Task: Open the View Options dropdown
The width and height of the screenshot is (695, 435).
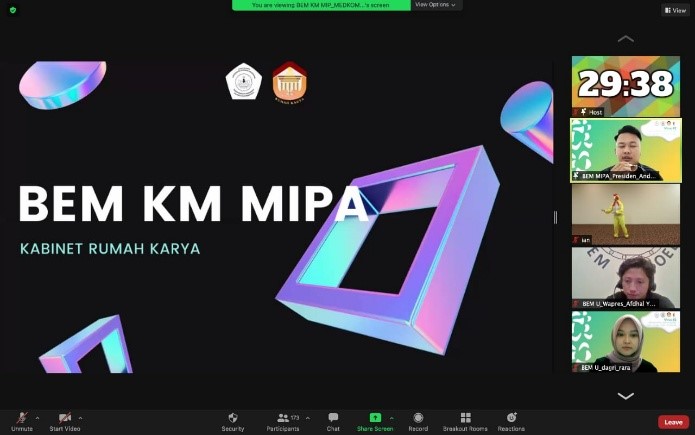Action: (436, 5)
